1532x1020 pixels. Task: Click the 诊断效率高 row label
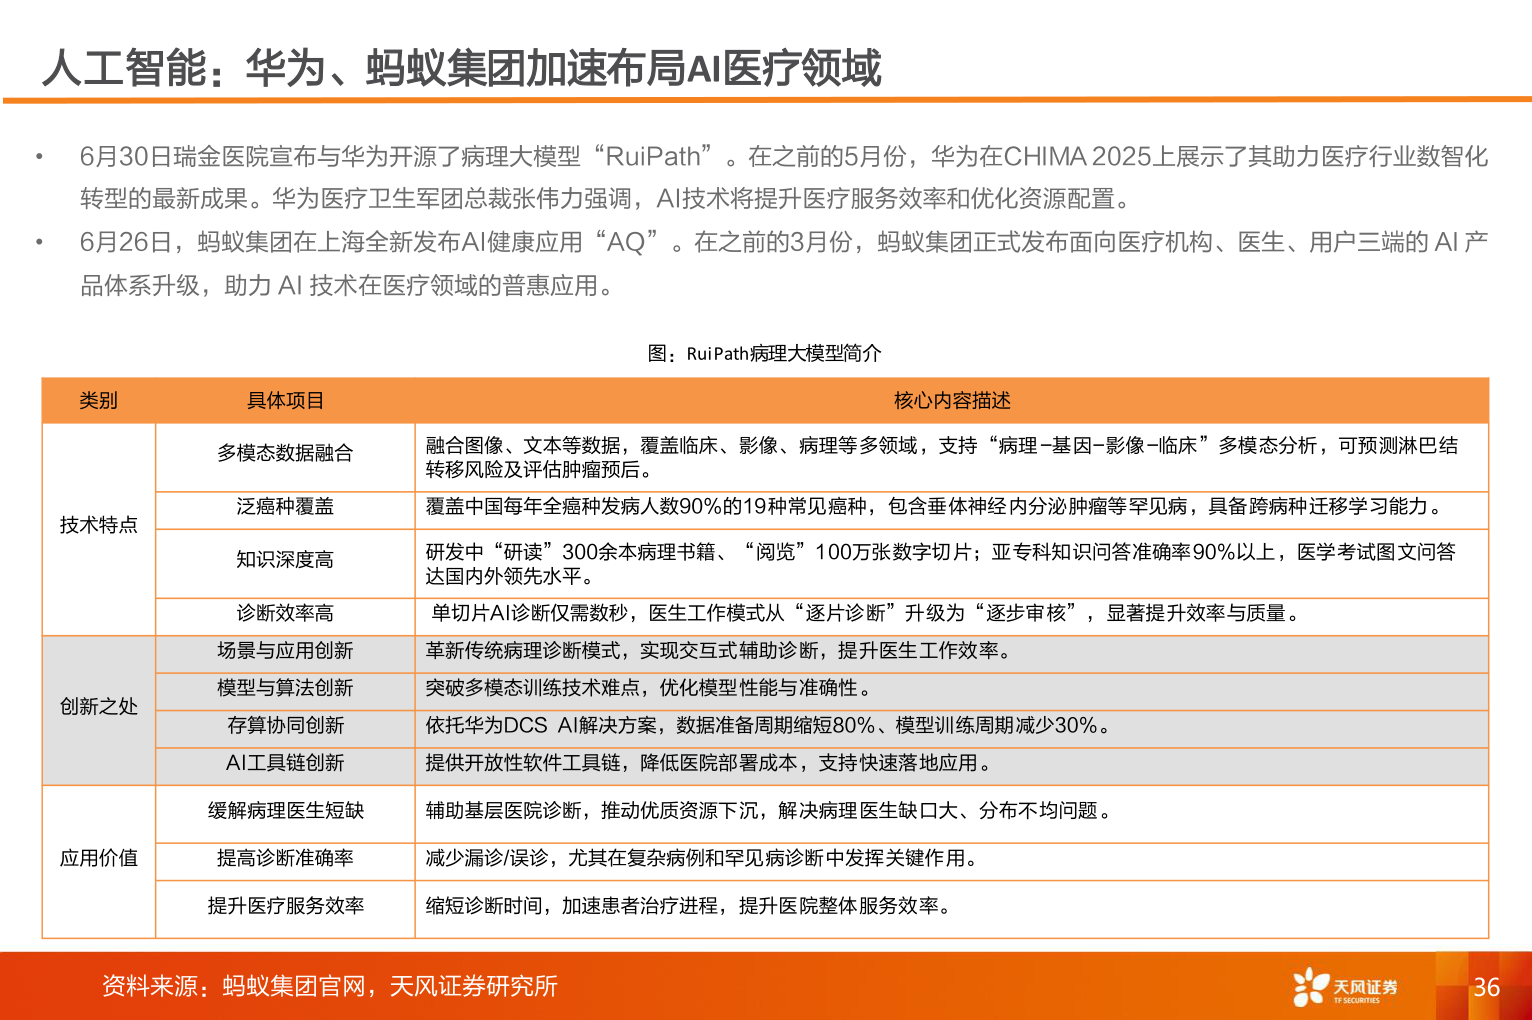[x=284, y=613]
